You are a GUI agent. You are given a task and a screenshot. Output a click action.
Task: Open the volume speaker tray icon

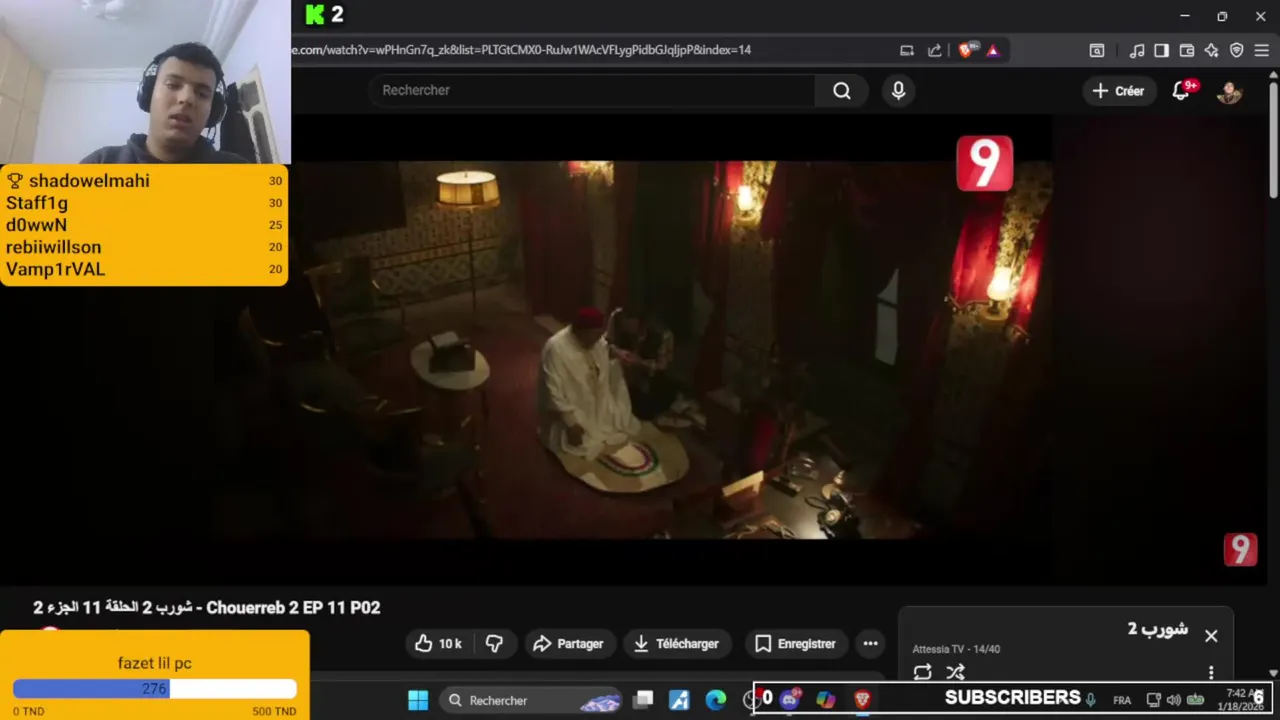[1173, 700]
